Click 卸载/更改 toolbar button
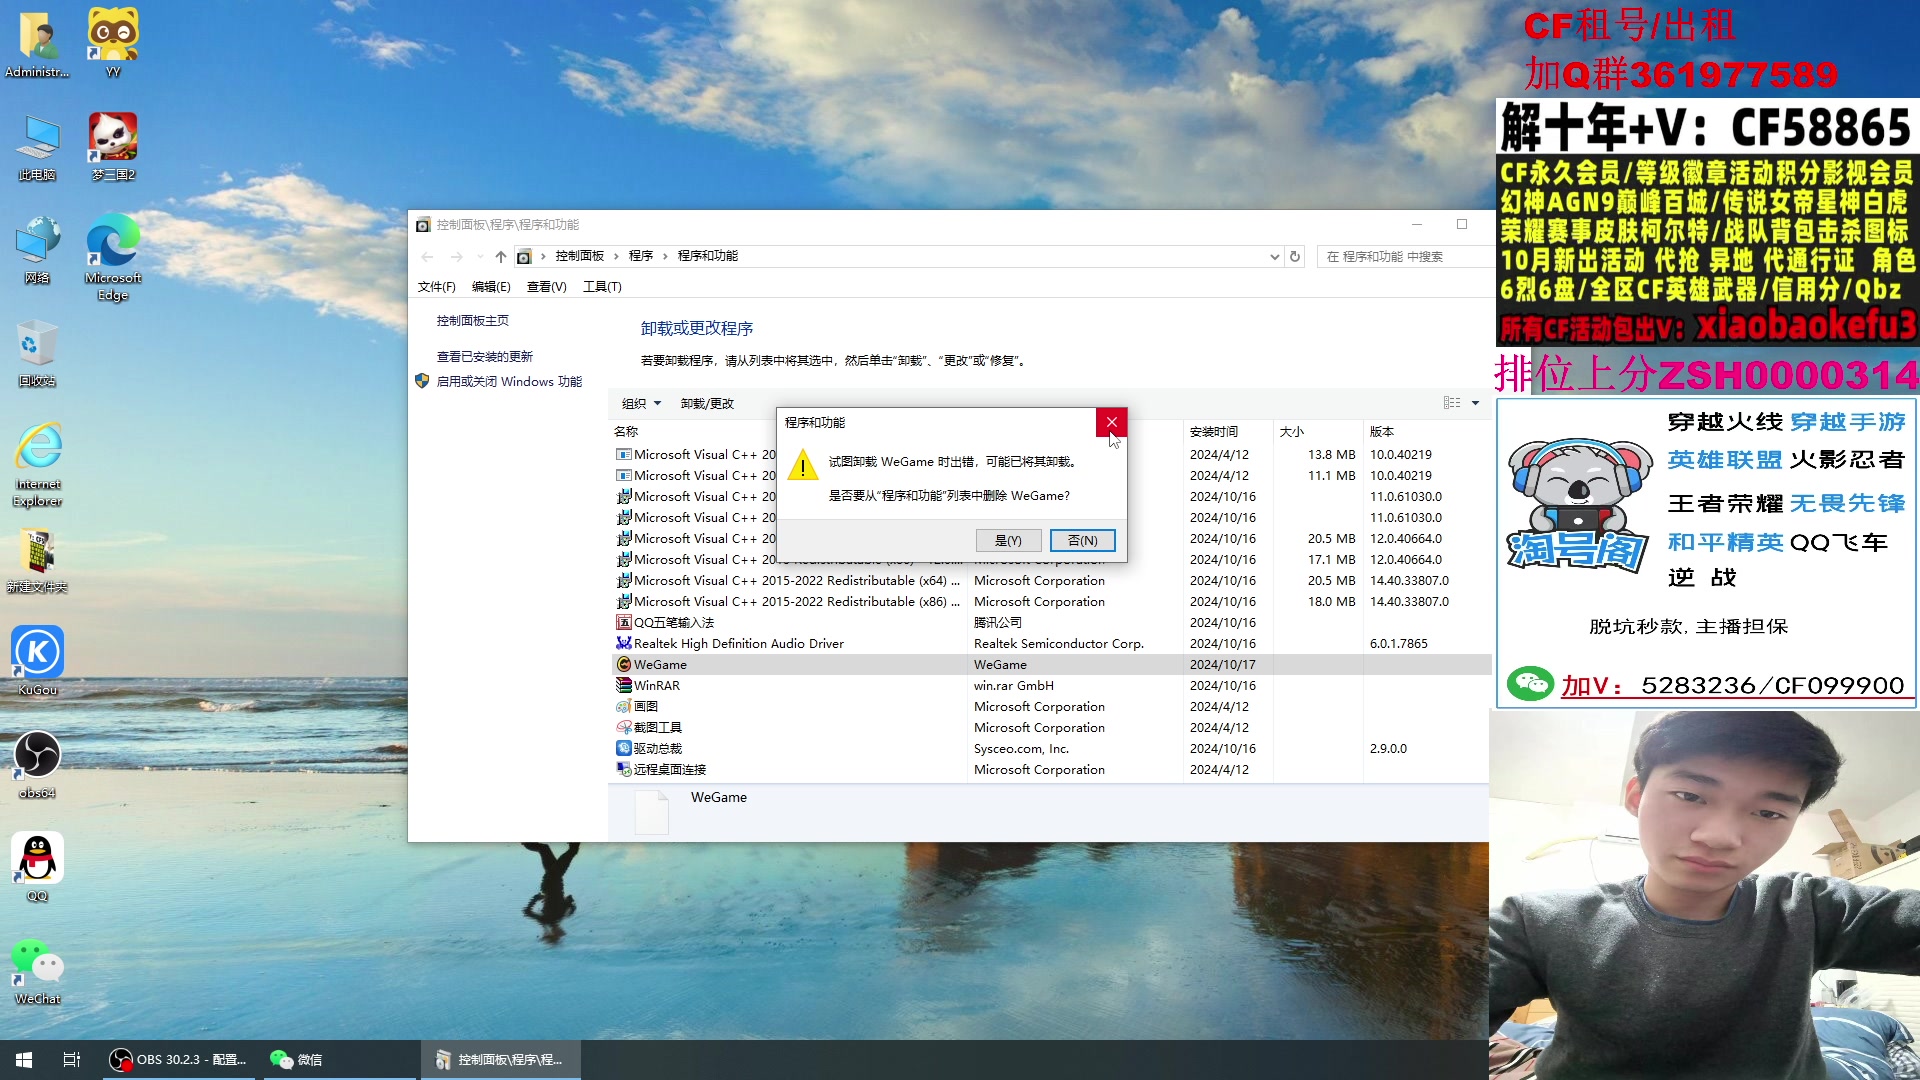This screenshot has width=1920, height=1080. tap(707, 404)
